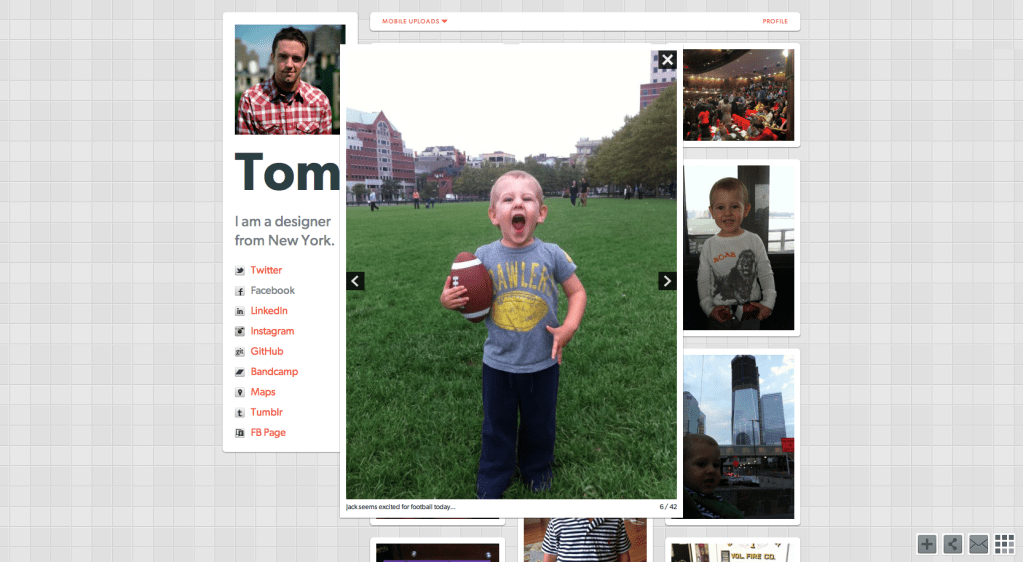Switch to the Profile tab
The height and width of the screenshot is (562, 1023).
coord(774,21)
